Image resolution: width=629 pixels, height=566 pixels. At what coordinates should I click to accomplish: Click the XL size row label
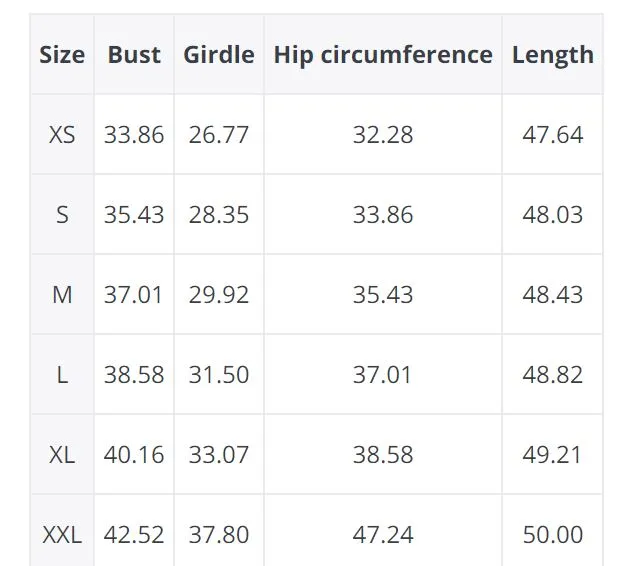click(62, 454)
